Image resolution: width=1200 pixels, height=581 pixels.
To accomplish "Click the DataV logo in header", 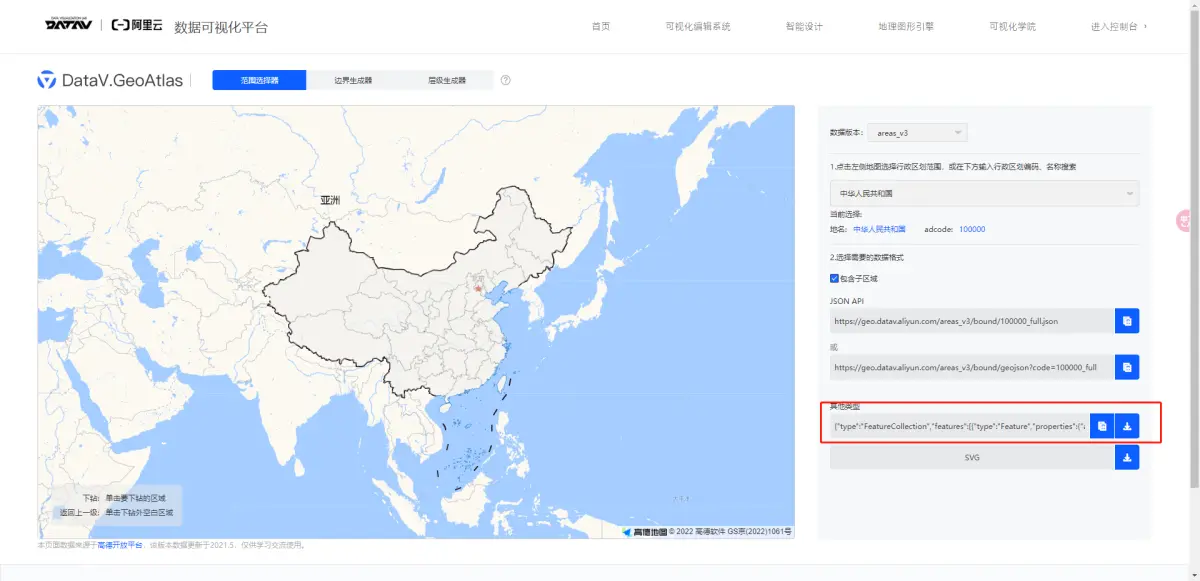I will click(x=68, y=24).
